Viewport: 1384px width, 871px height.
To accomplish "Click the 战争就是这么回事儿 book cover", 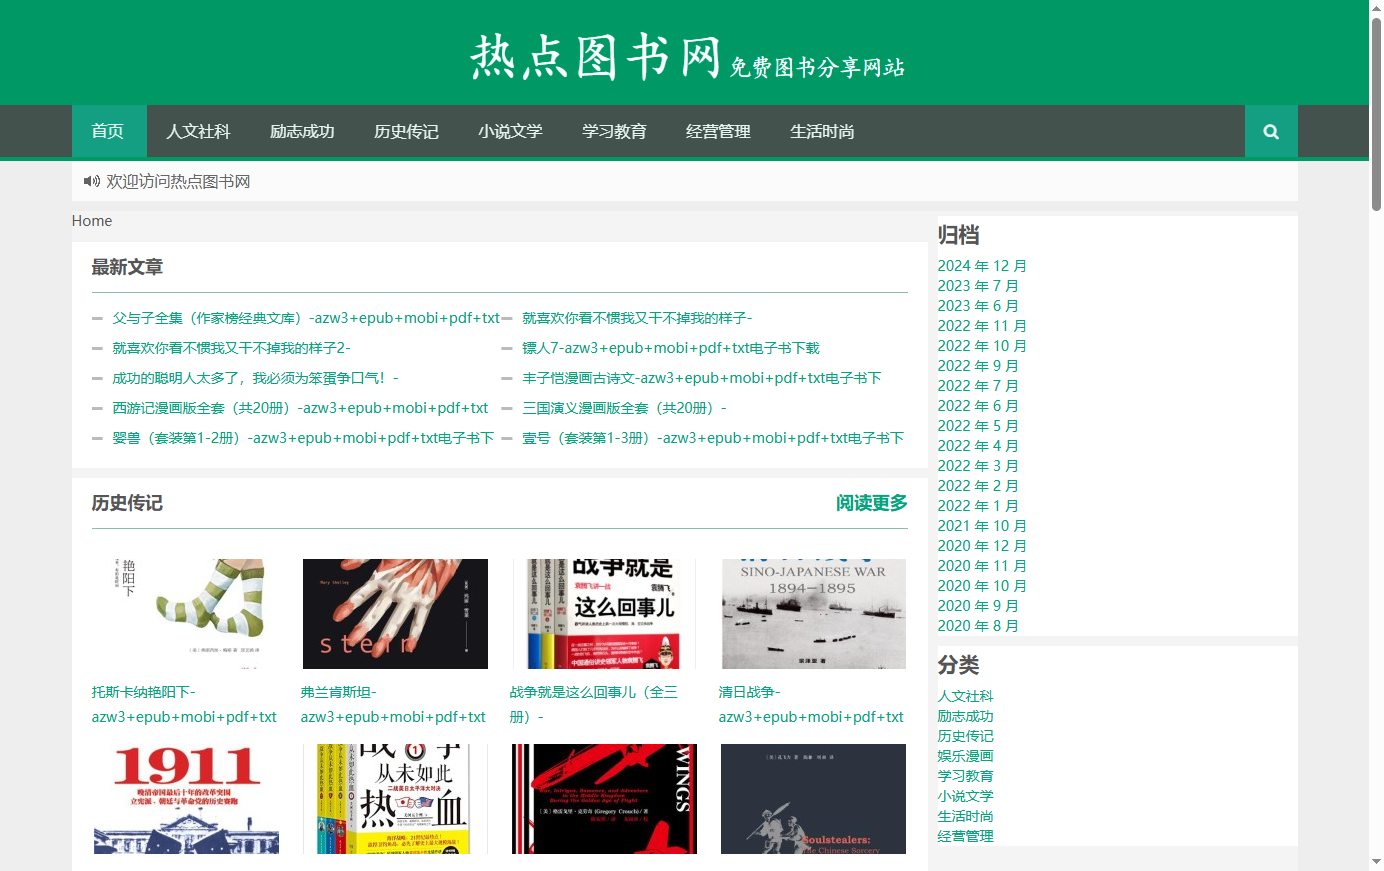I will pyautogui.click(x=604, y=614).
